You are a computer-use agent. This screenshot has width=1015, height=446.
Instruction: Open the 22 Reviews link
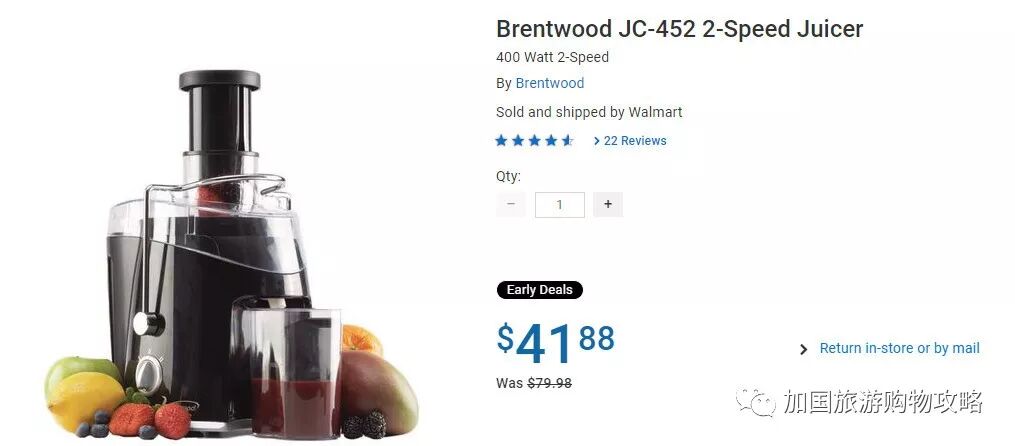click(635, 140)
